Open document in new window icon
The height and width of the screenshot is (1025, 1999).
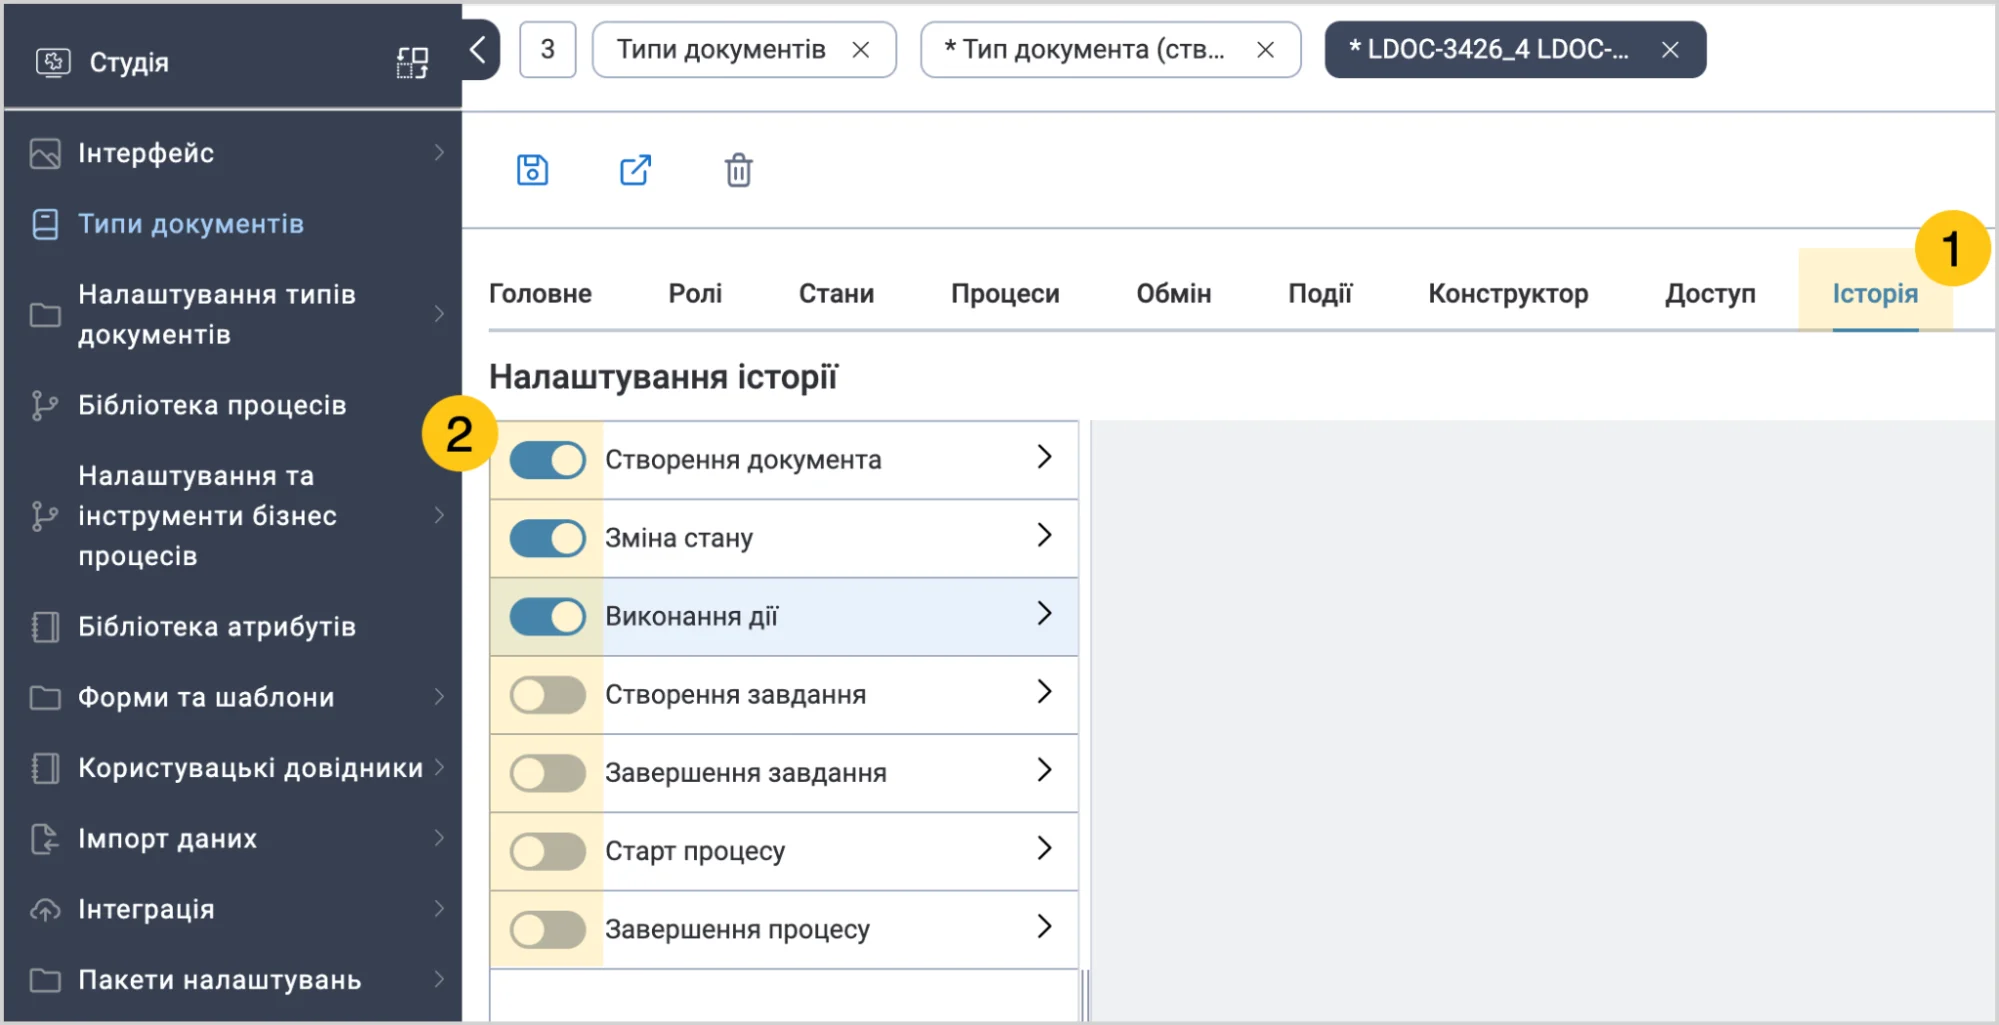tap(635, 170)
